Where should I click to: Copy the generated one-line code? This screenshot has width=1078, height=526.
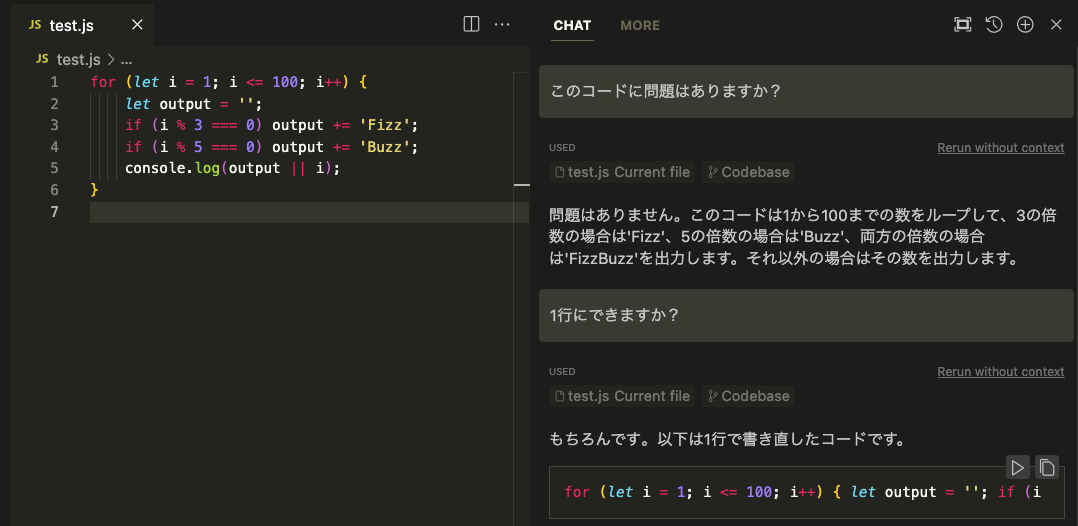pos(1046,467)
